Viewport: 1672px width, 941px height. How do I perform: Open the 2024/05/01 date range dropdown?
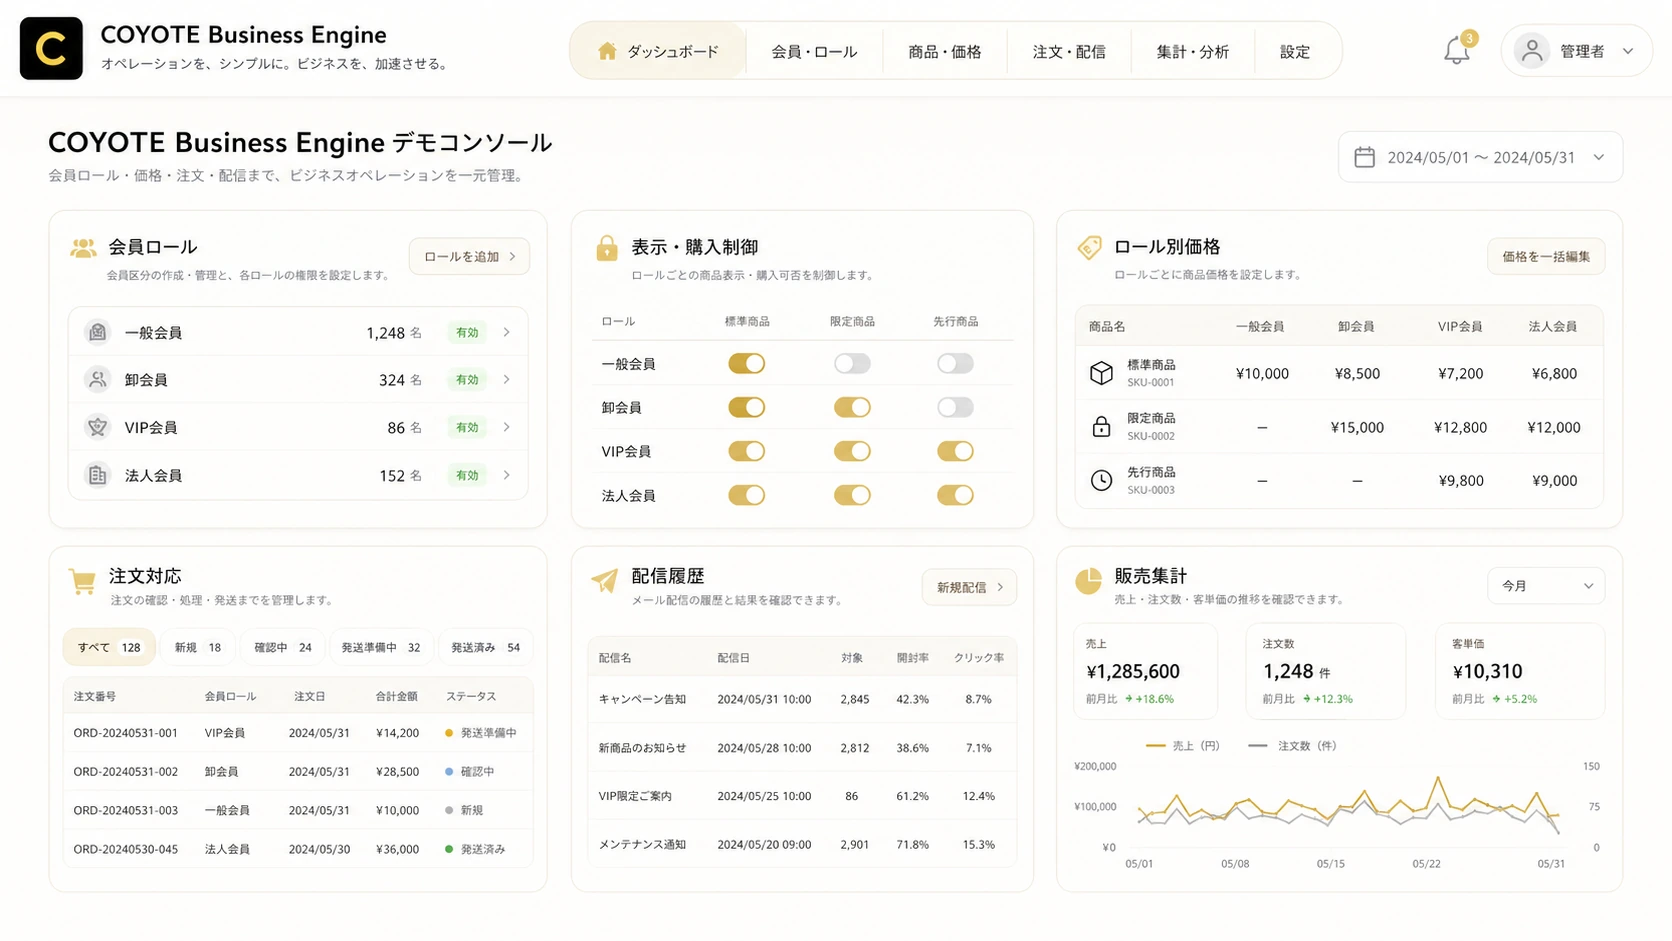[1480, 157]
